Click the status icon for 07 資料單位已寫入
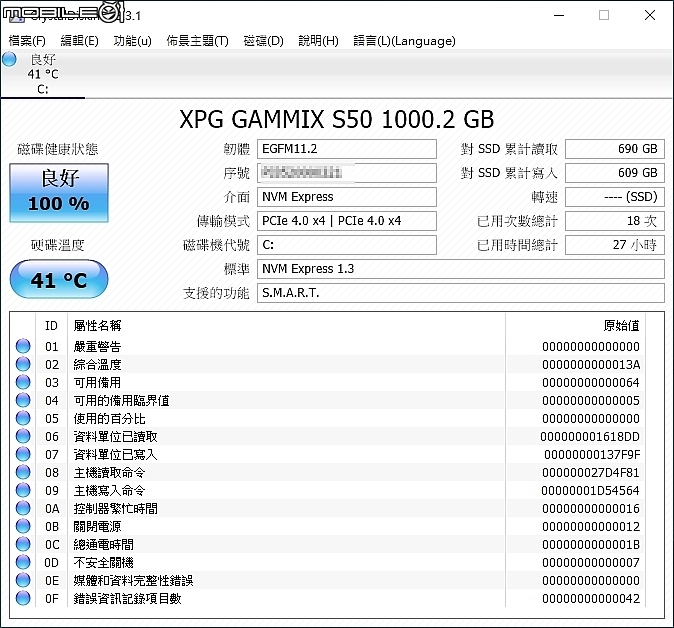Image resolution: width=674 pixels, height=628 pixels. click(23, 454)
